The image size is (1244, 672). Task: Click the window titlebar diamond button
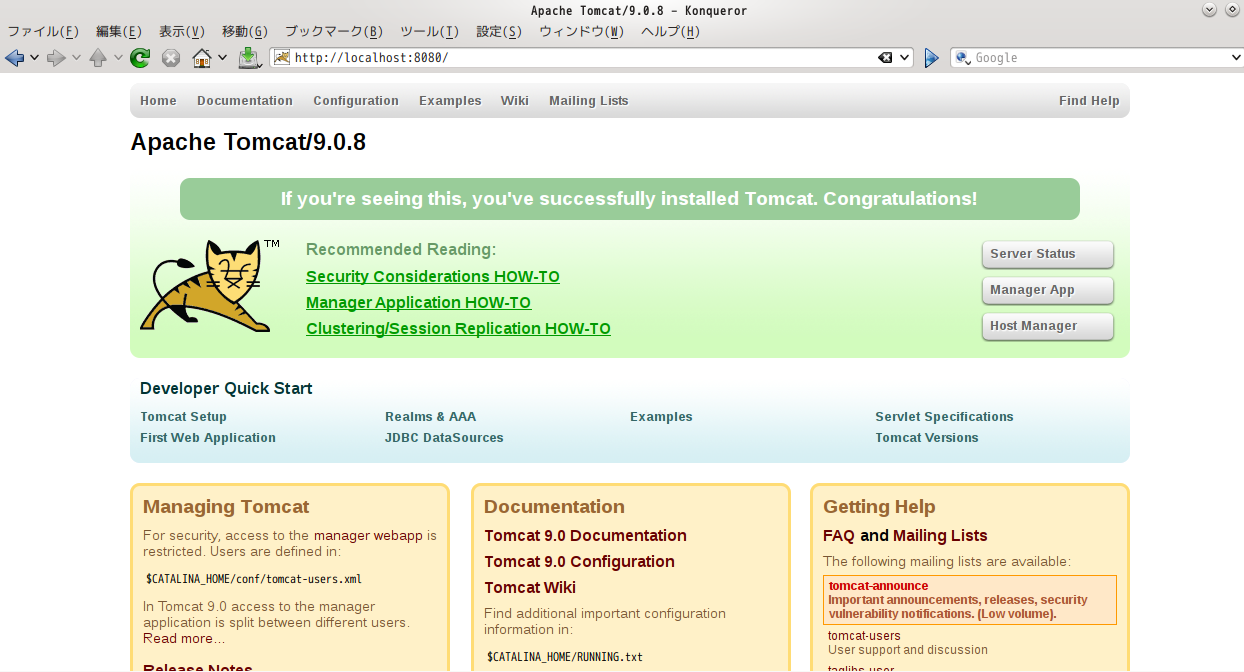tap(1230, 9)
